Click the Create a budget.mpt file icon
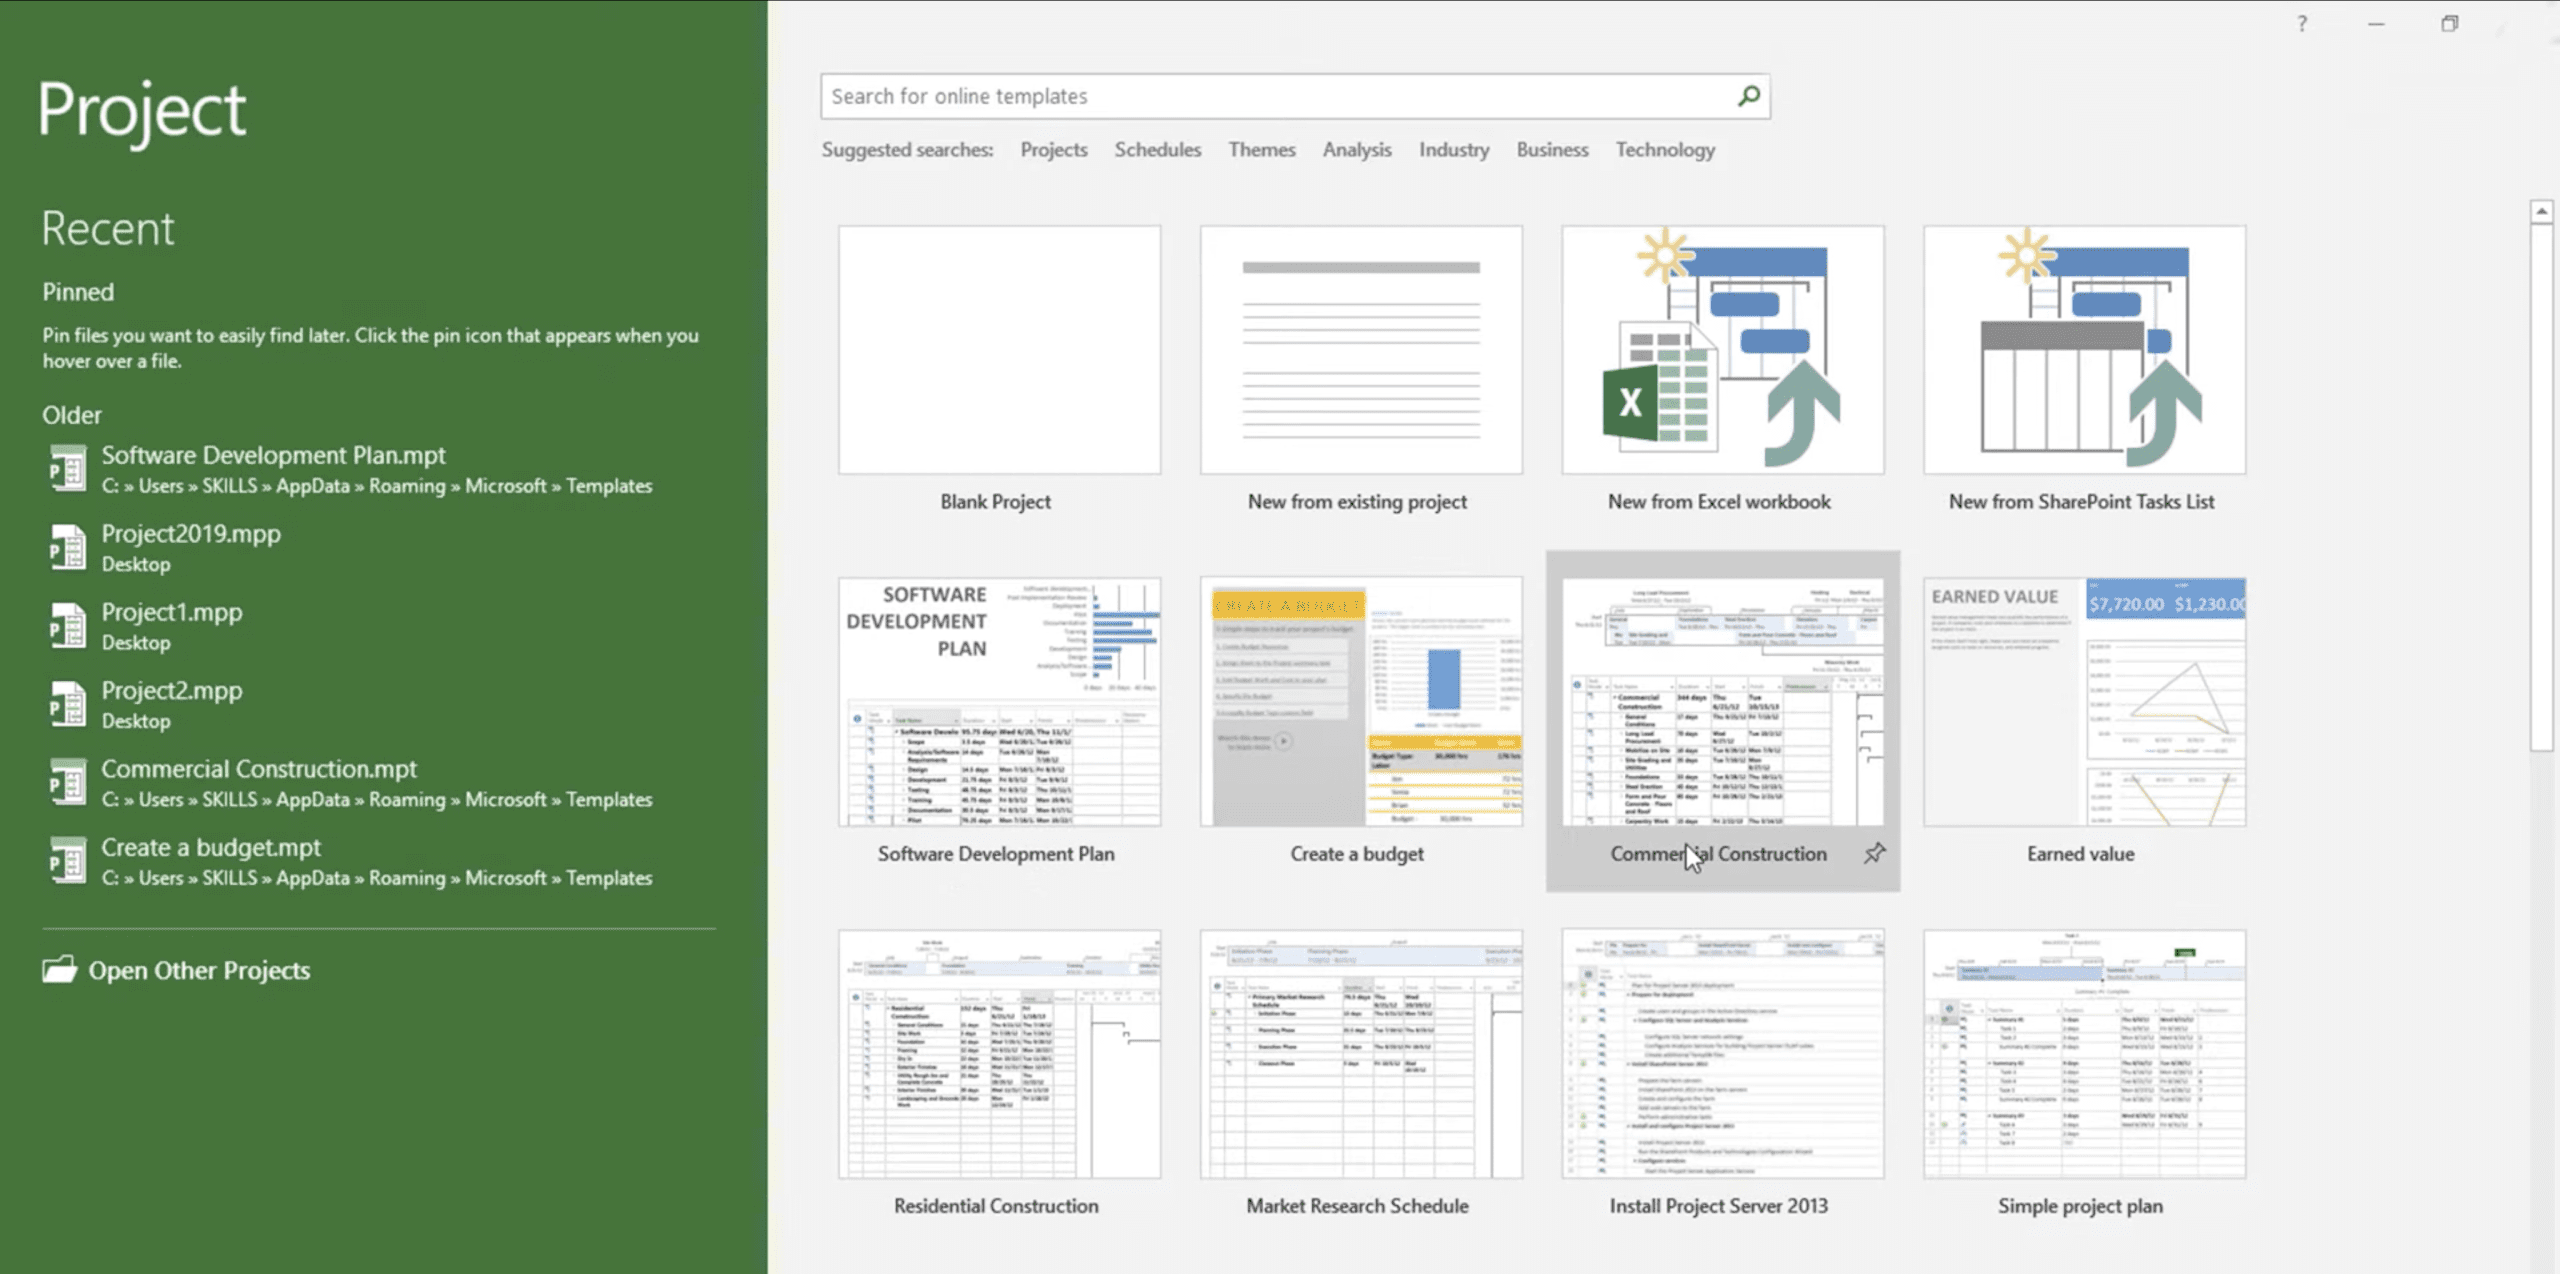Viewport: 2560px width, 1274px height. point(67,861)
